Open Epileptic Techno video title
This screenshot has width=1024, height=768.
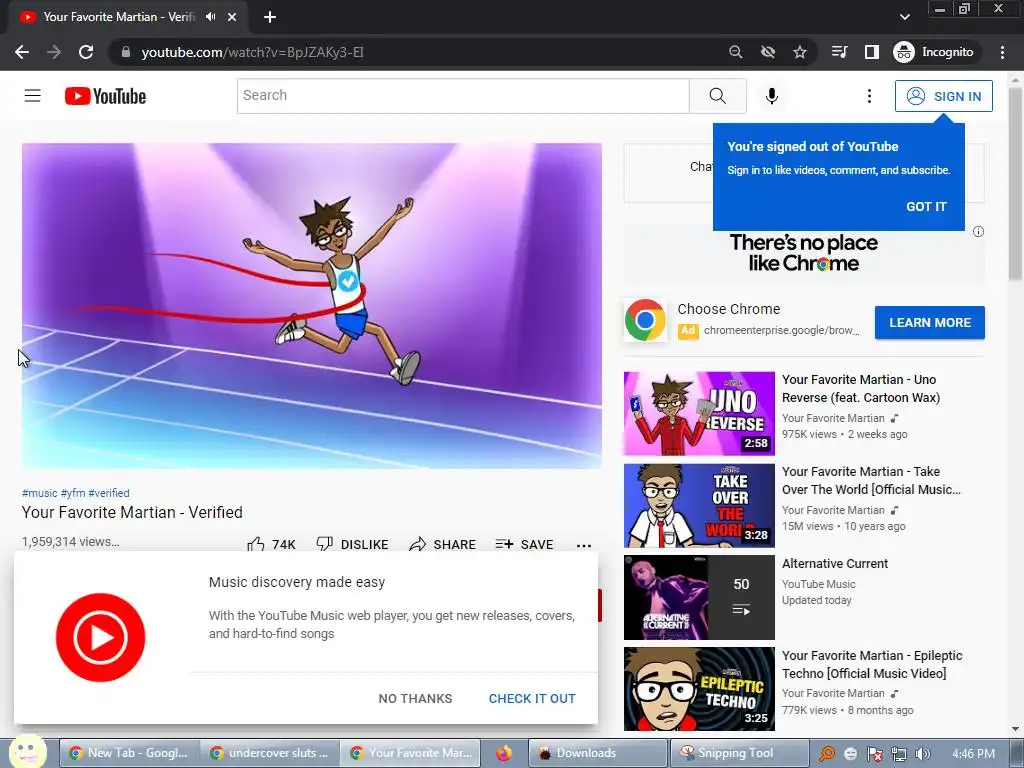pyautogui.click(x=872, y=664)
